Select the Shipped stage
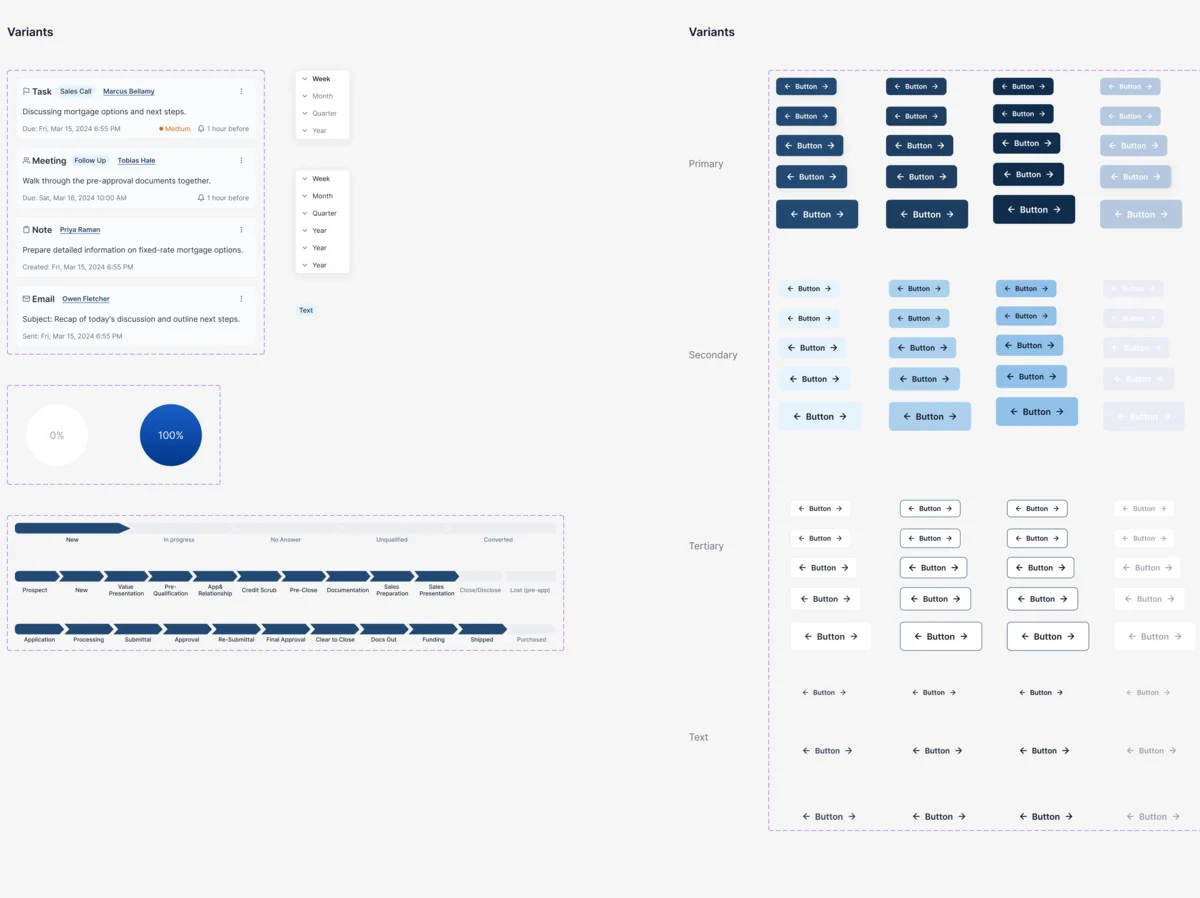 click(x=482, y=629)
